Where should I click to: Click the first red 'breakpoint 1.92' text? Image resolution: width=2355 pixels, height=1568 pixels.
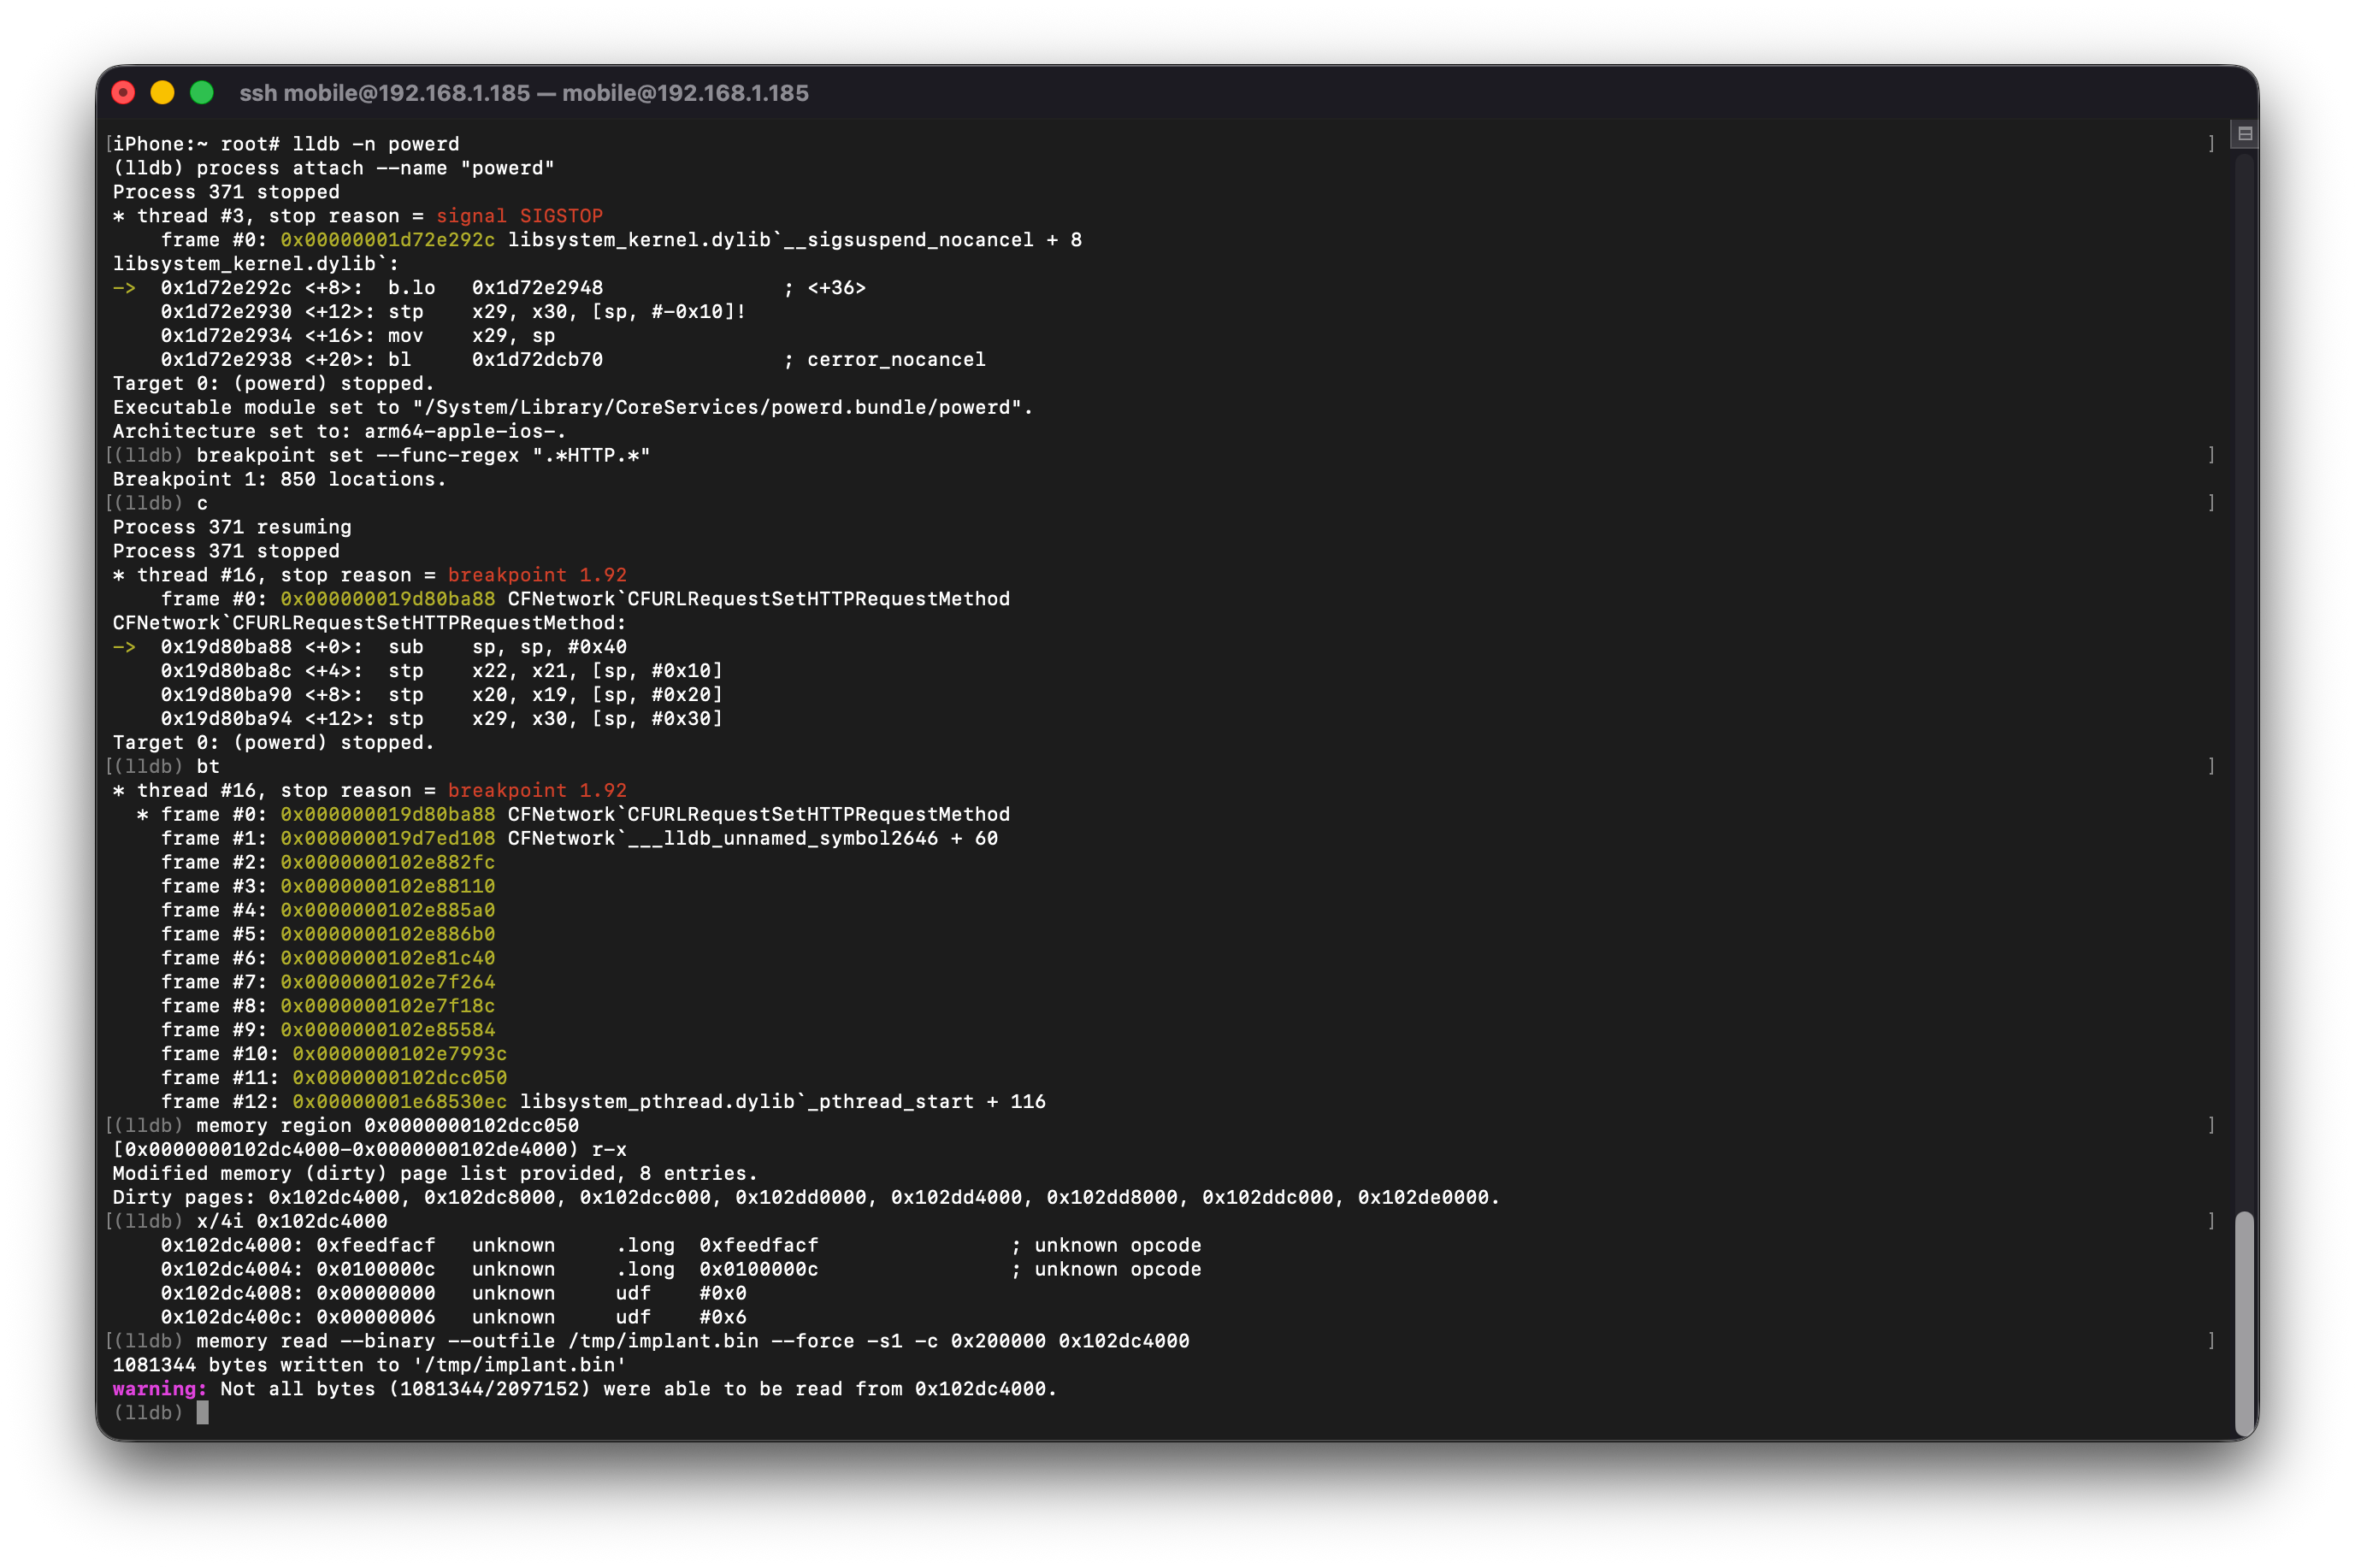pyautogui.click(x=537, y=575)
